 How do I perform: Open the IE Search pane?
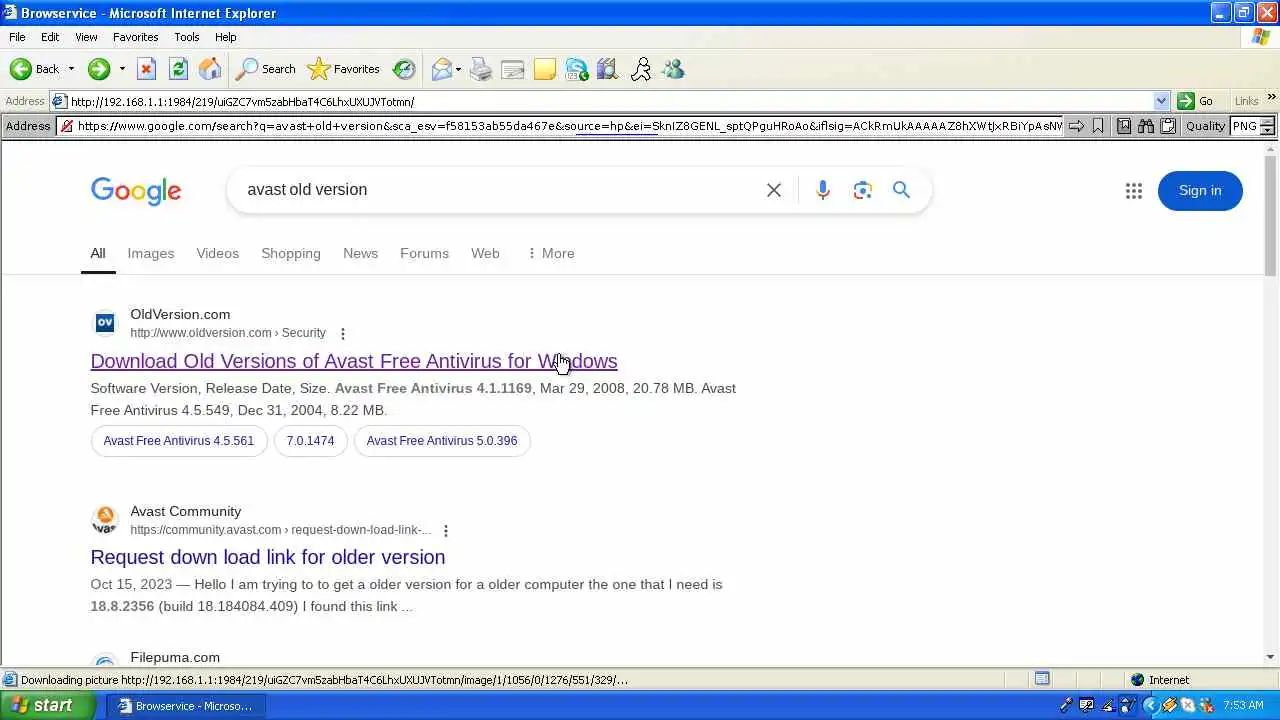coord(266,69)
